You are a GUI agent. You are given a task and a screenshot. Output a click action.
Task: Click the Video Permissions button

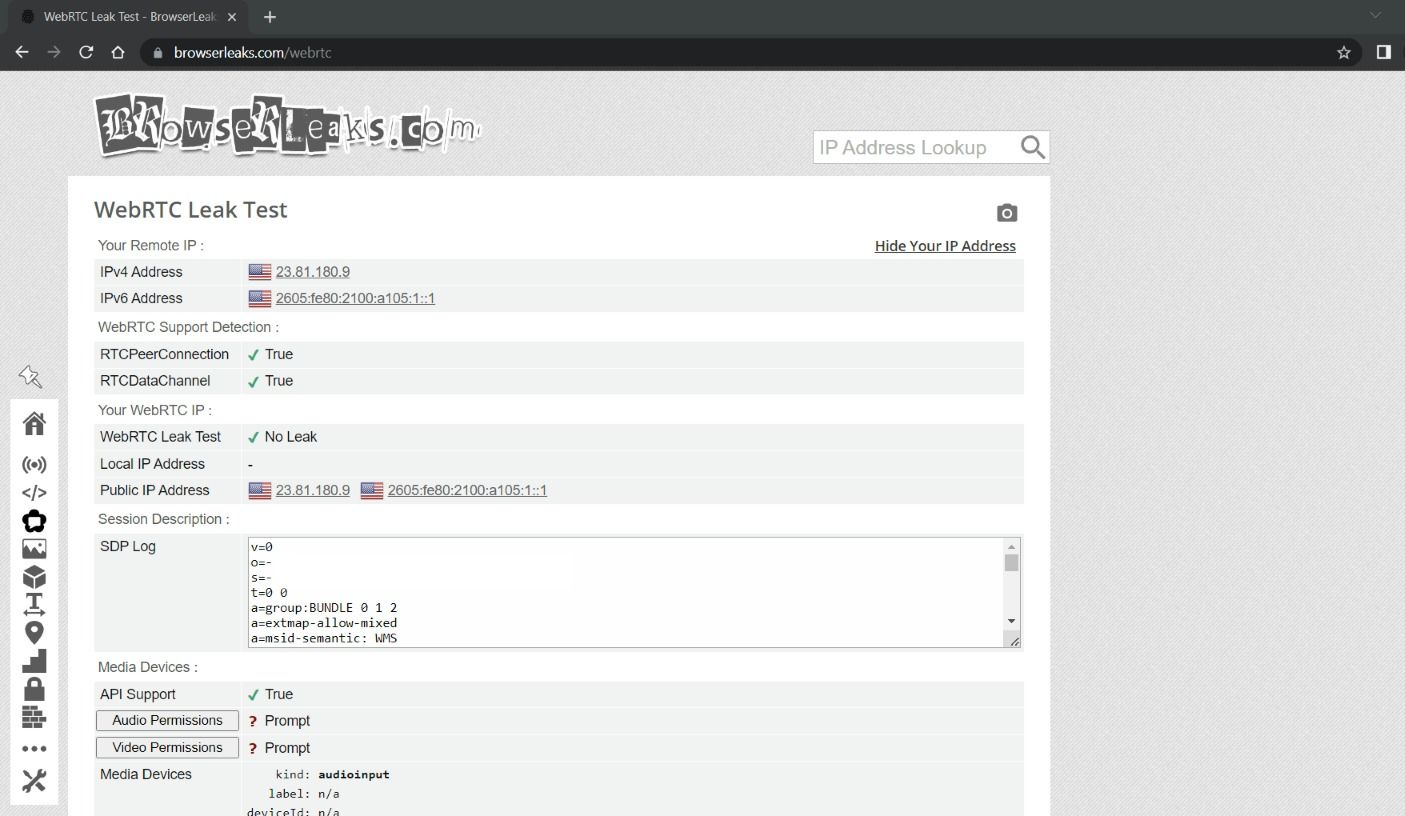167,748
